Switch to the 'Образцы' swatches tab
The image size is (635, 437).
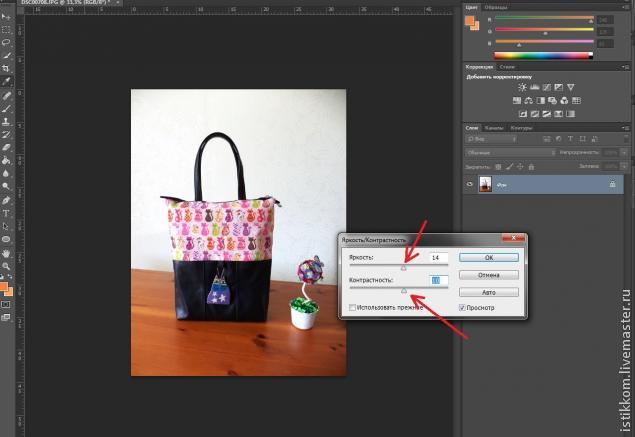(x=496, y=7)
